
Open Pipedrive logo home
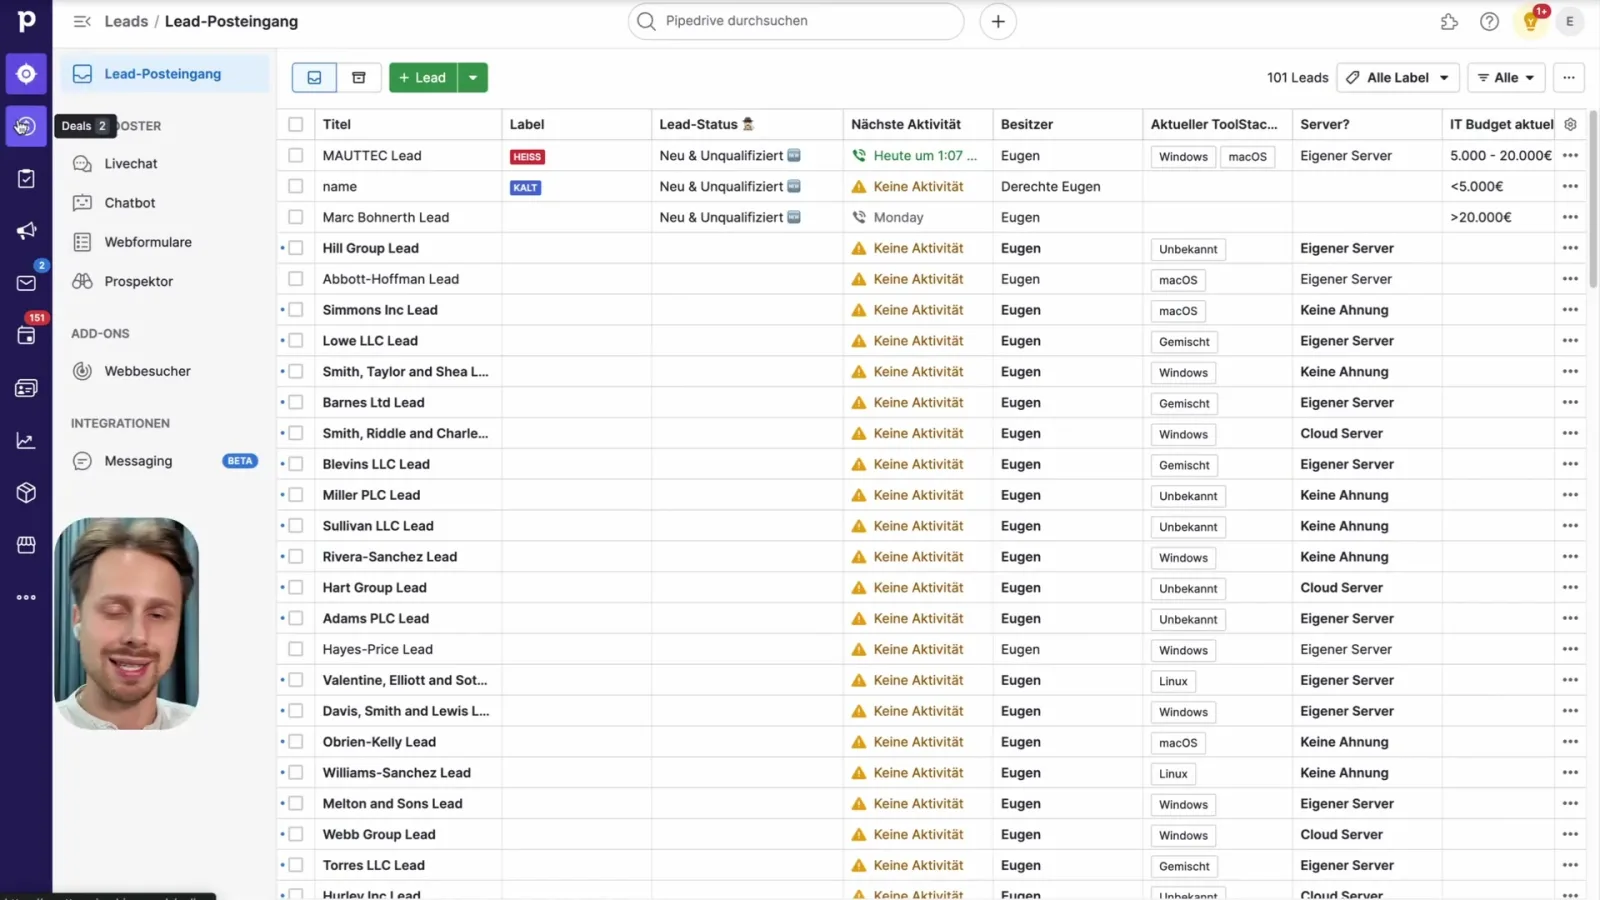coord(26,21)
